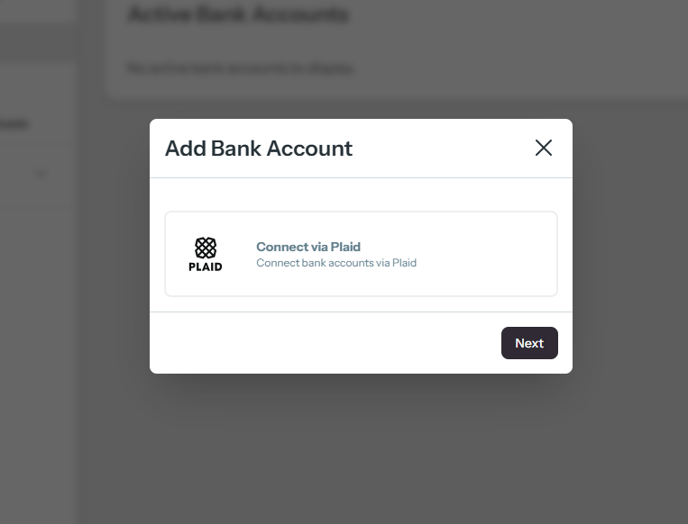Click the empty right side of Plaid card

pyautogui.click(x=487, y=254)
